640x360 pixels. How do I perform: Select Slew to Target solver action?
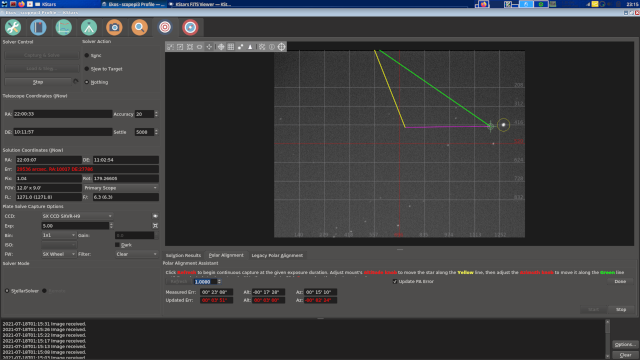tap(87, 69)
